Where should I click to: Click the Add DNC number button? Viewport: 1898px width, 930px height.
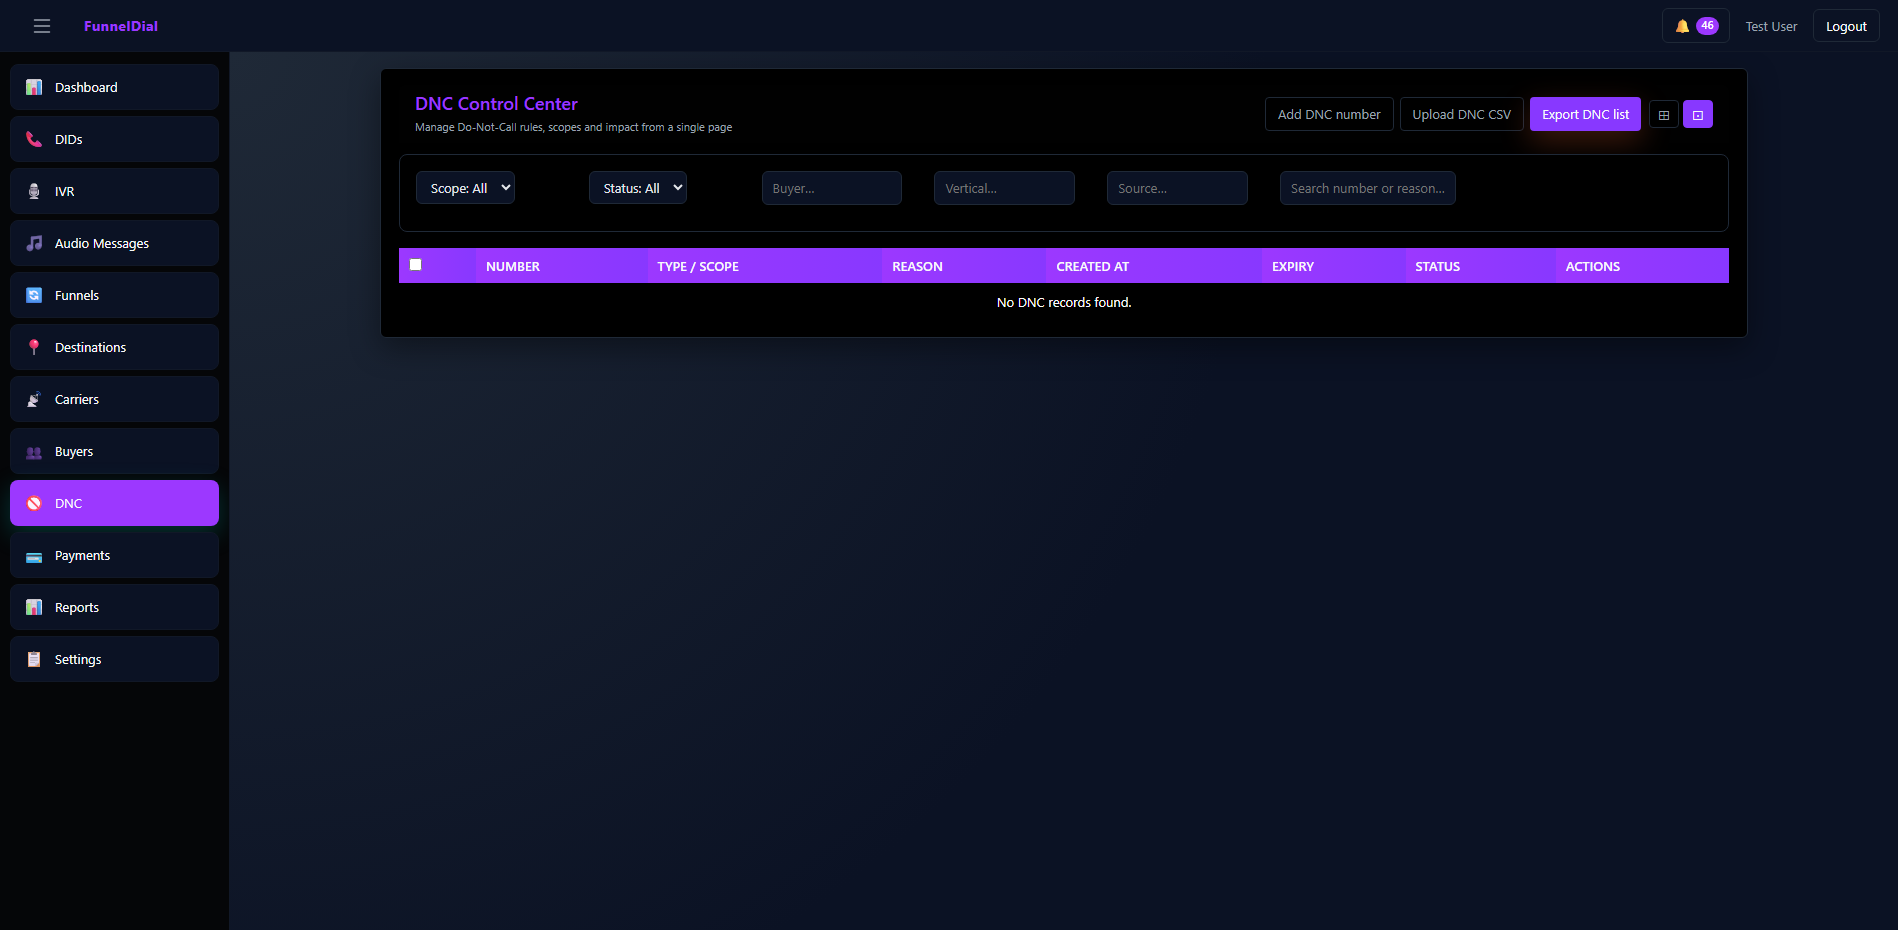1328,115
